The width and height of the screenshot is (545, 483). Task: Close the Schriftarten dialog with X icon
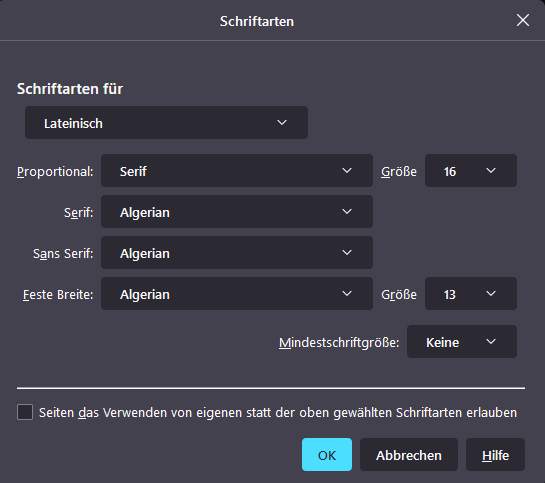point(523,20)
